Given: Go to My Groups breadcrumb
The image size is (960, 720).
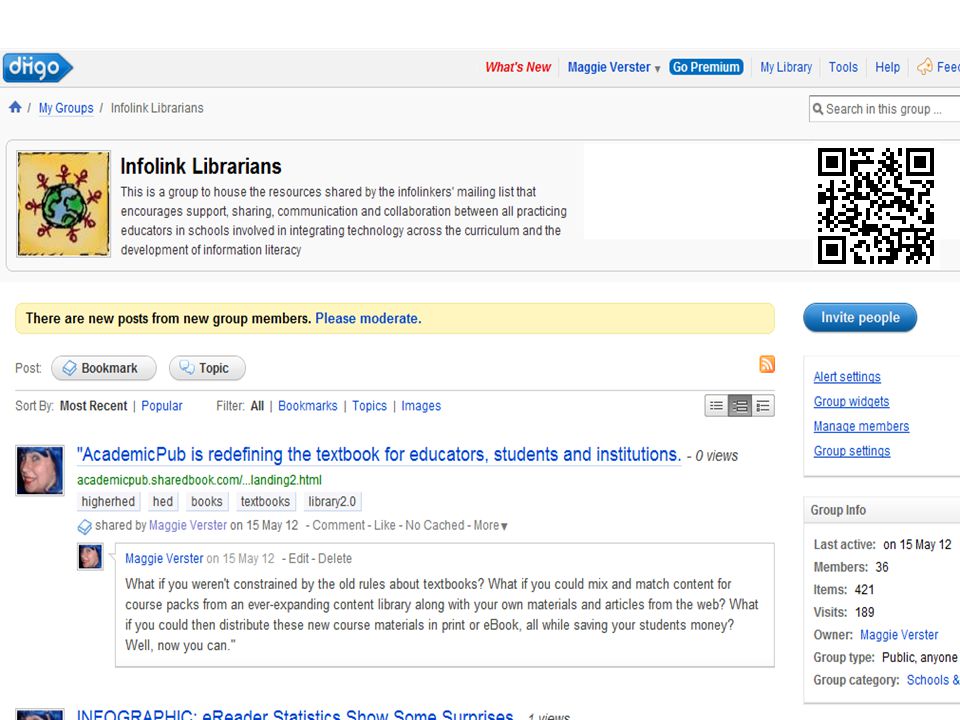Looking at the screenshot, I should [66, 108].
